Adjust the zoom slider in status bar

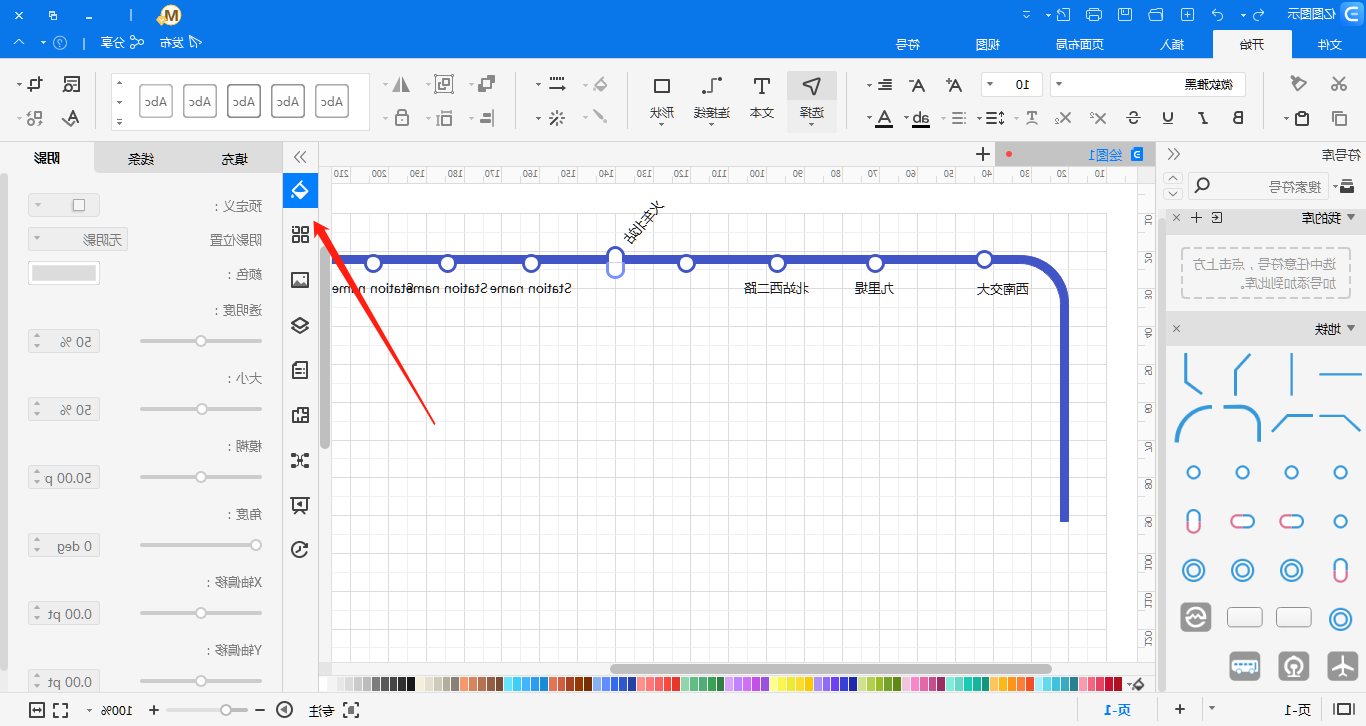(207, 710)
